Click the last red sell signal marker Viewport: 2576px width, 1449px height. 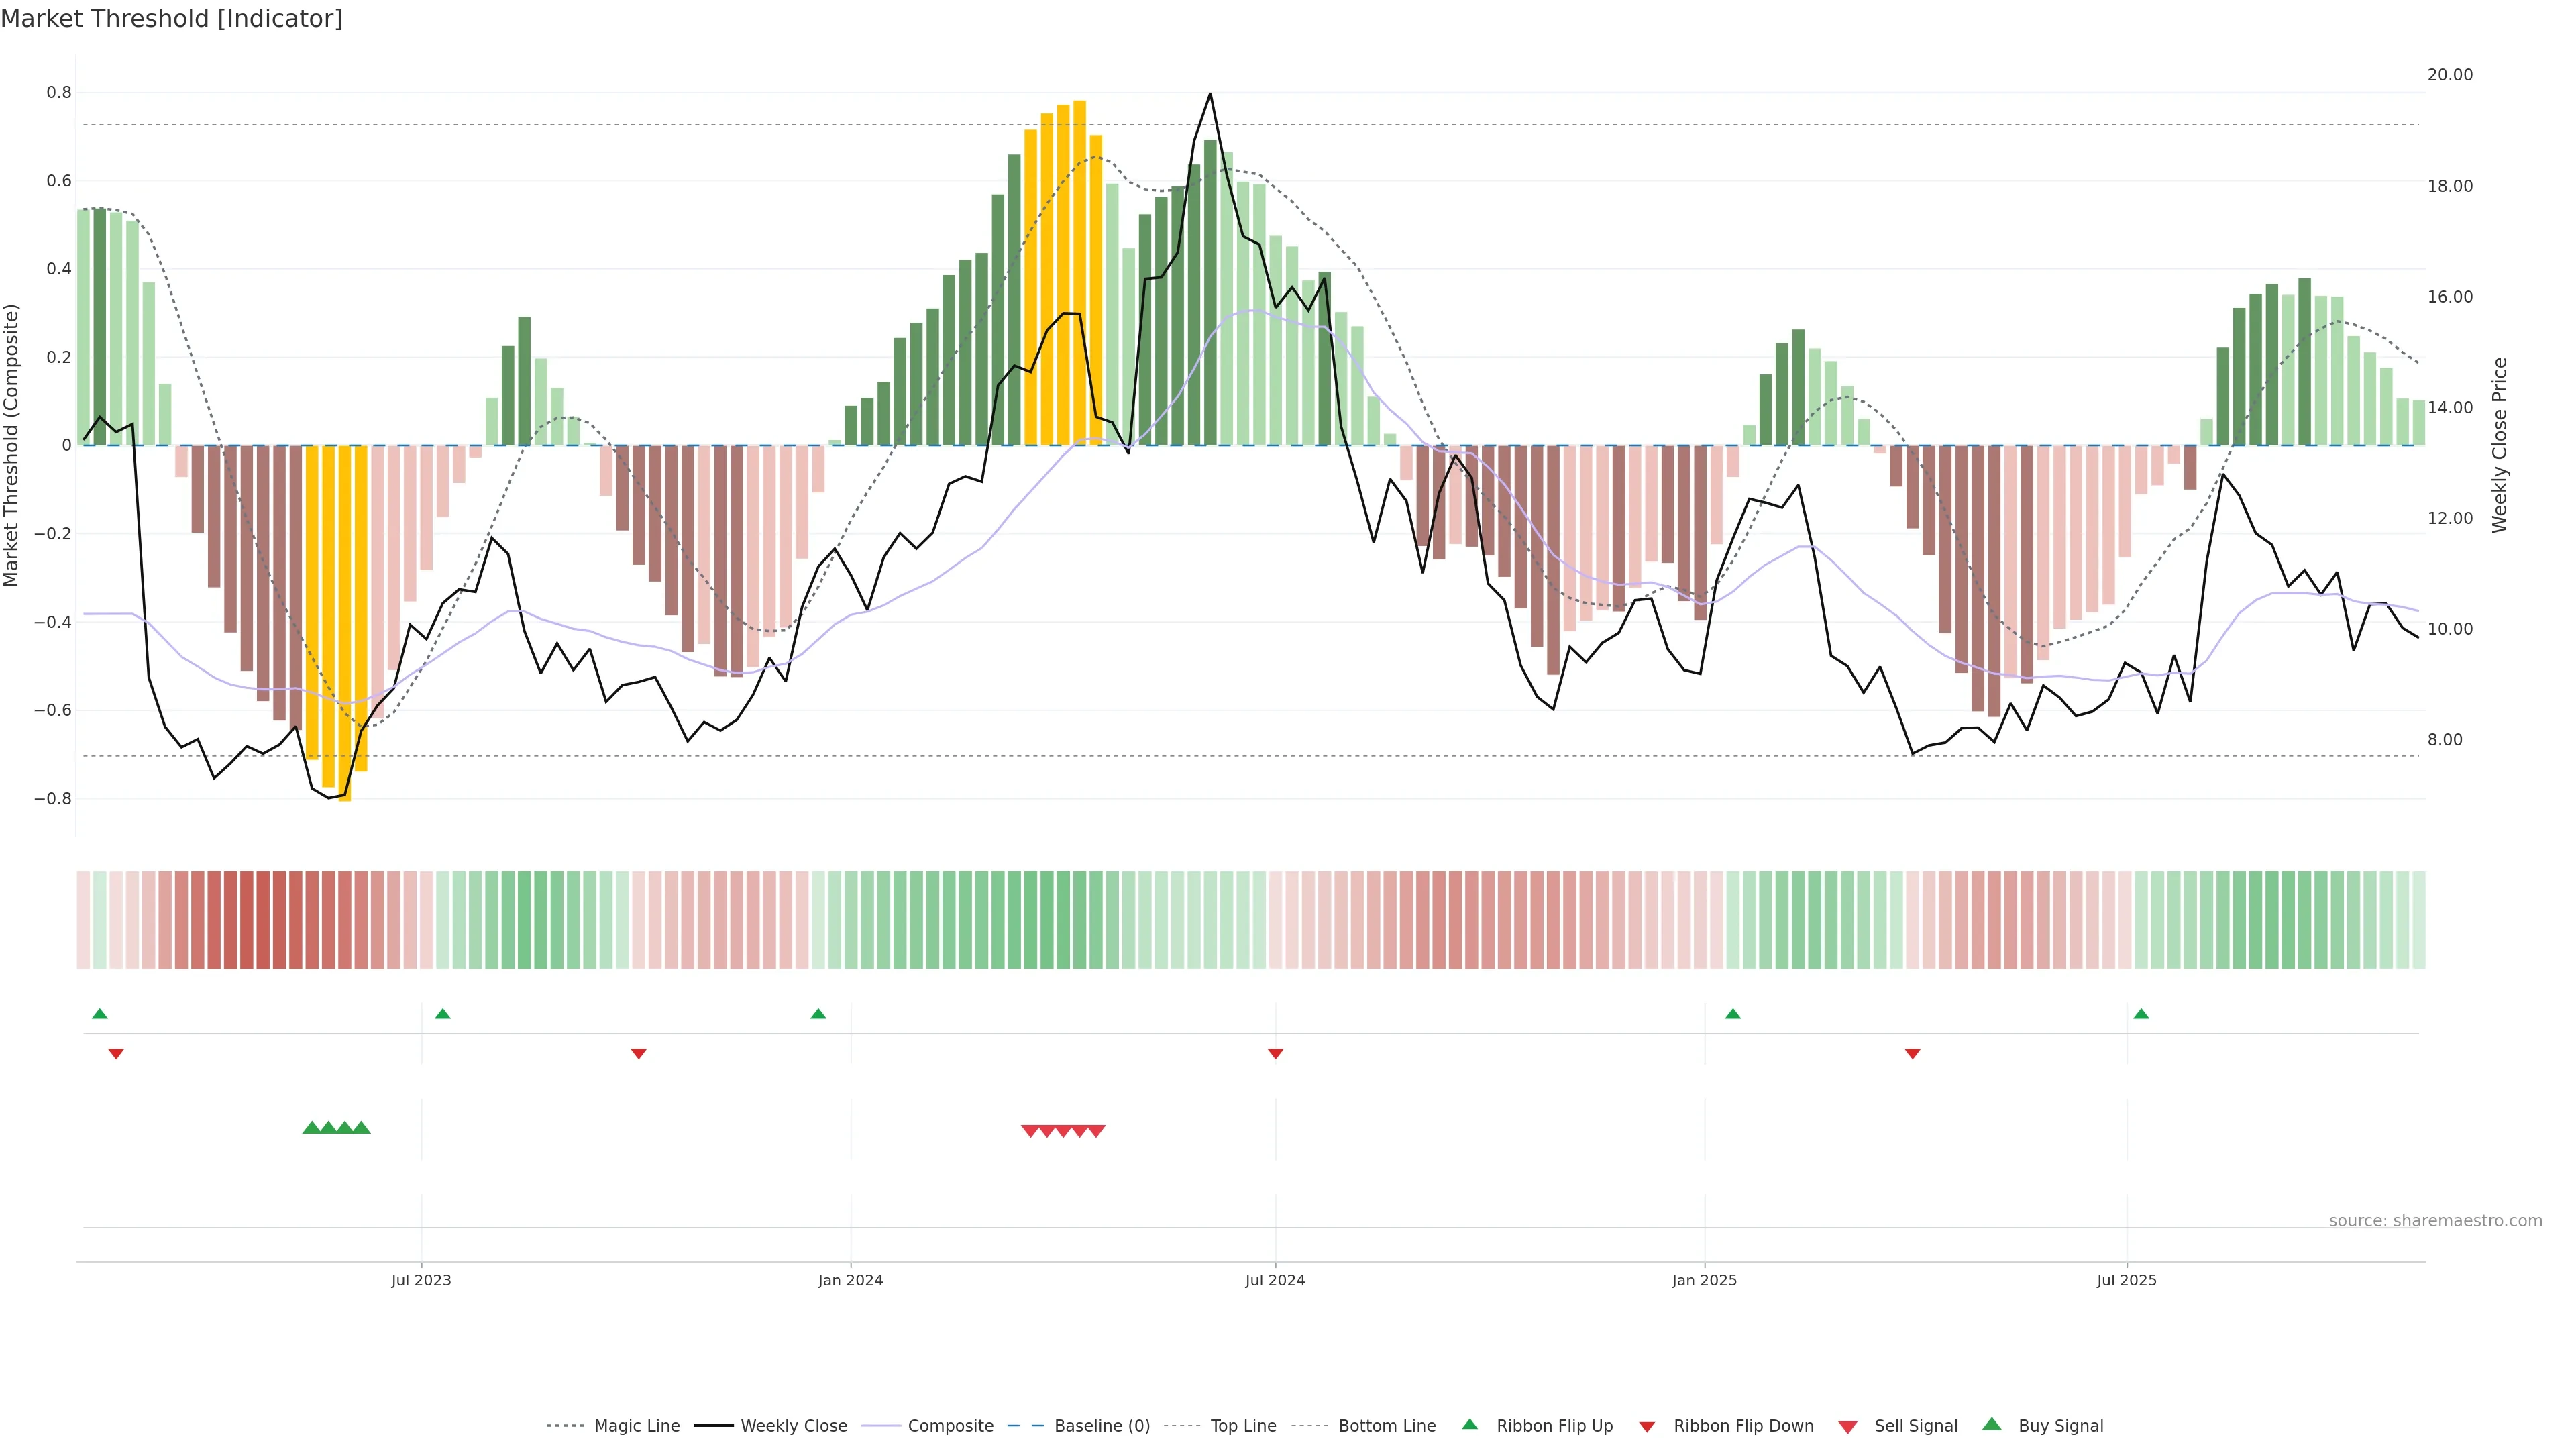(x=1096, y=1131)
